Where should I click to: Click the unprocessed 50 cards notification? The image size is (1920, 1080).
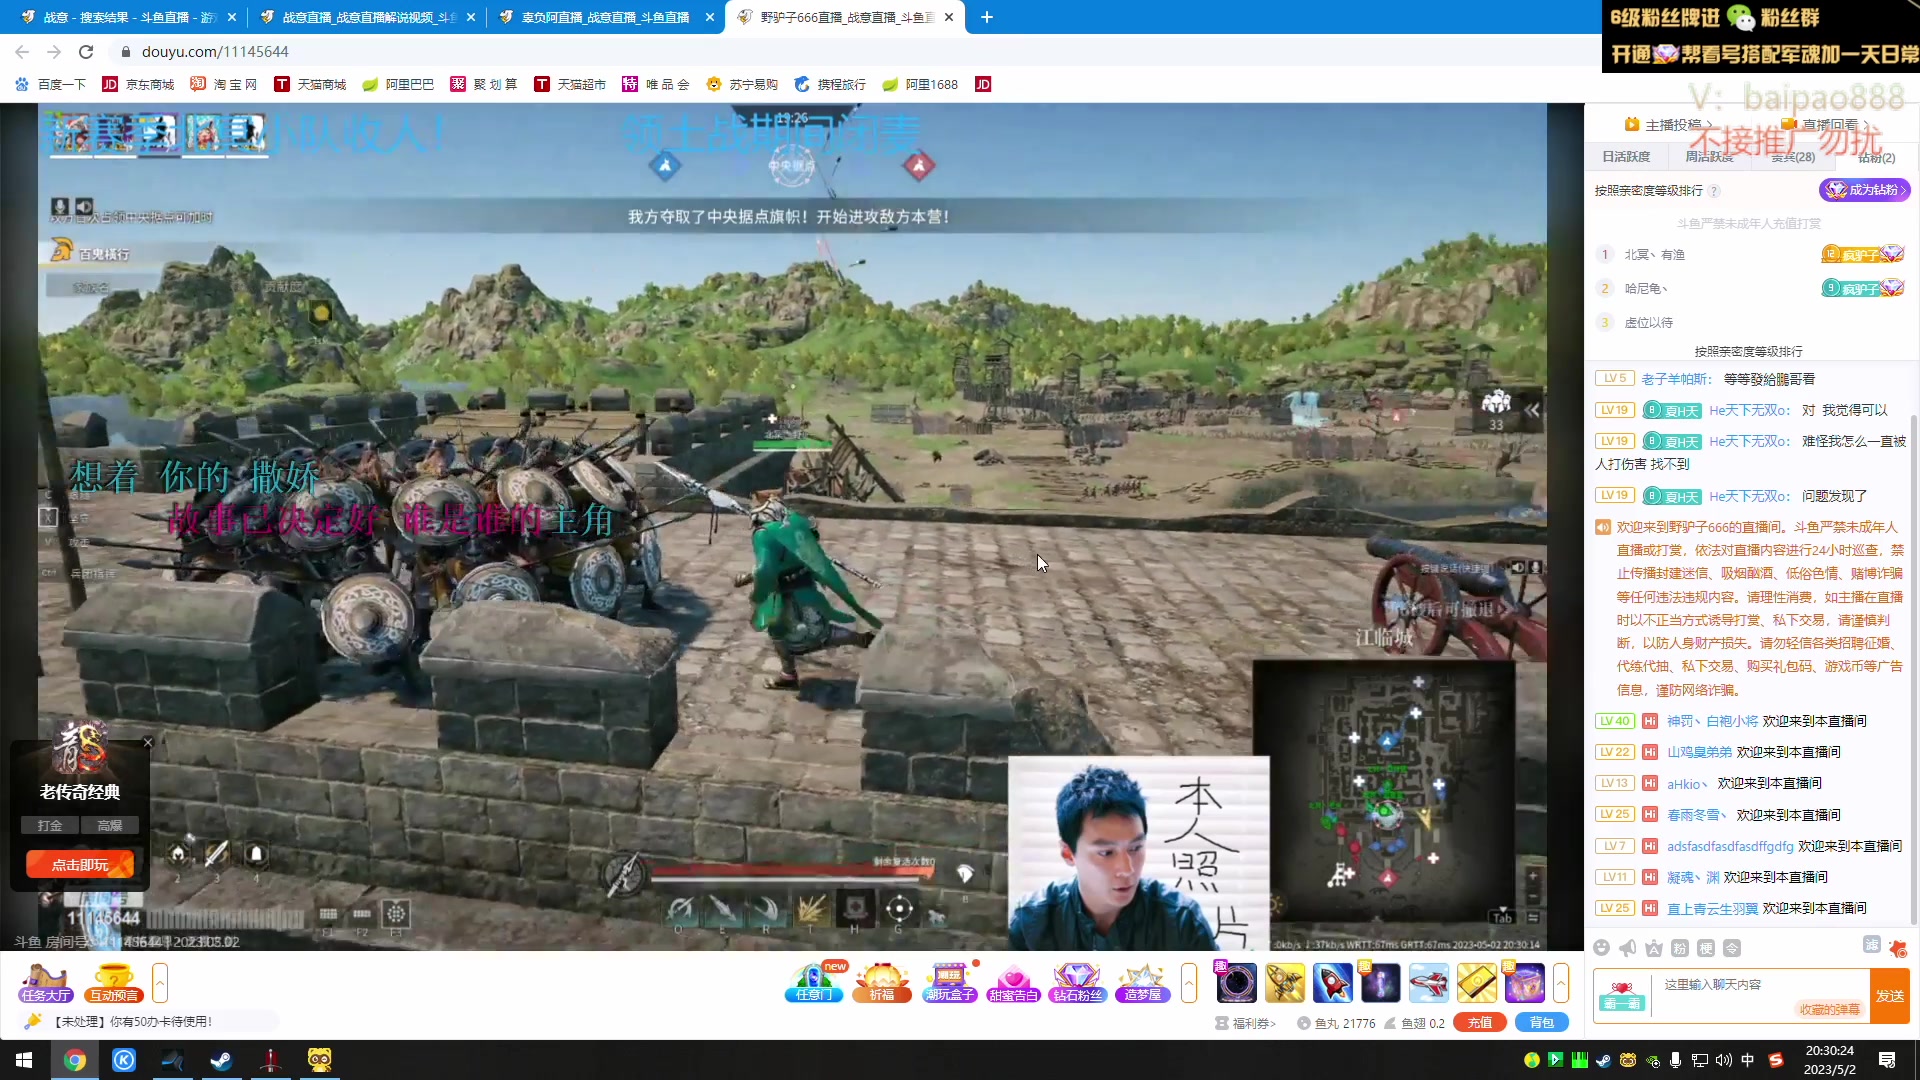[x=150, y=1021]
